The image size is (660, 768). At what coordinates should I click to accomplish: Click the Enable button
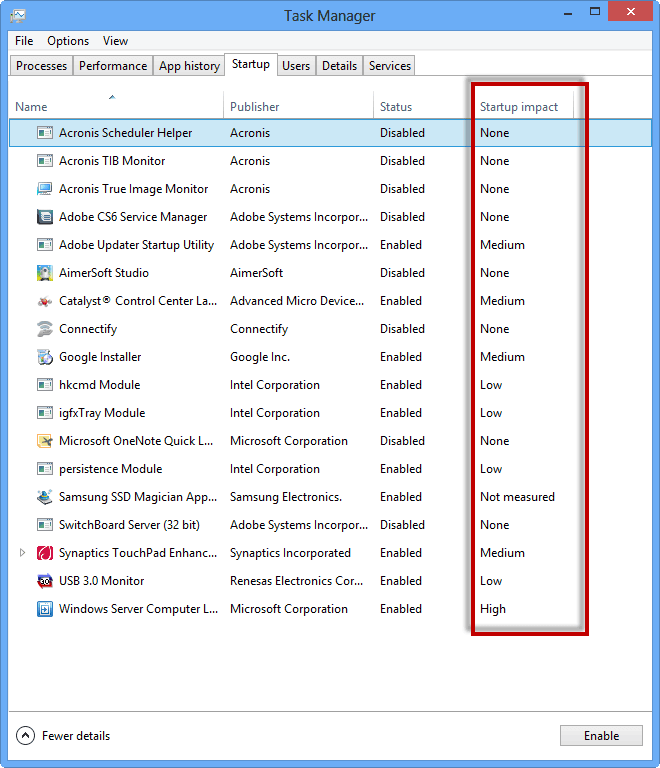tap(601, 735)
